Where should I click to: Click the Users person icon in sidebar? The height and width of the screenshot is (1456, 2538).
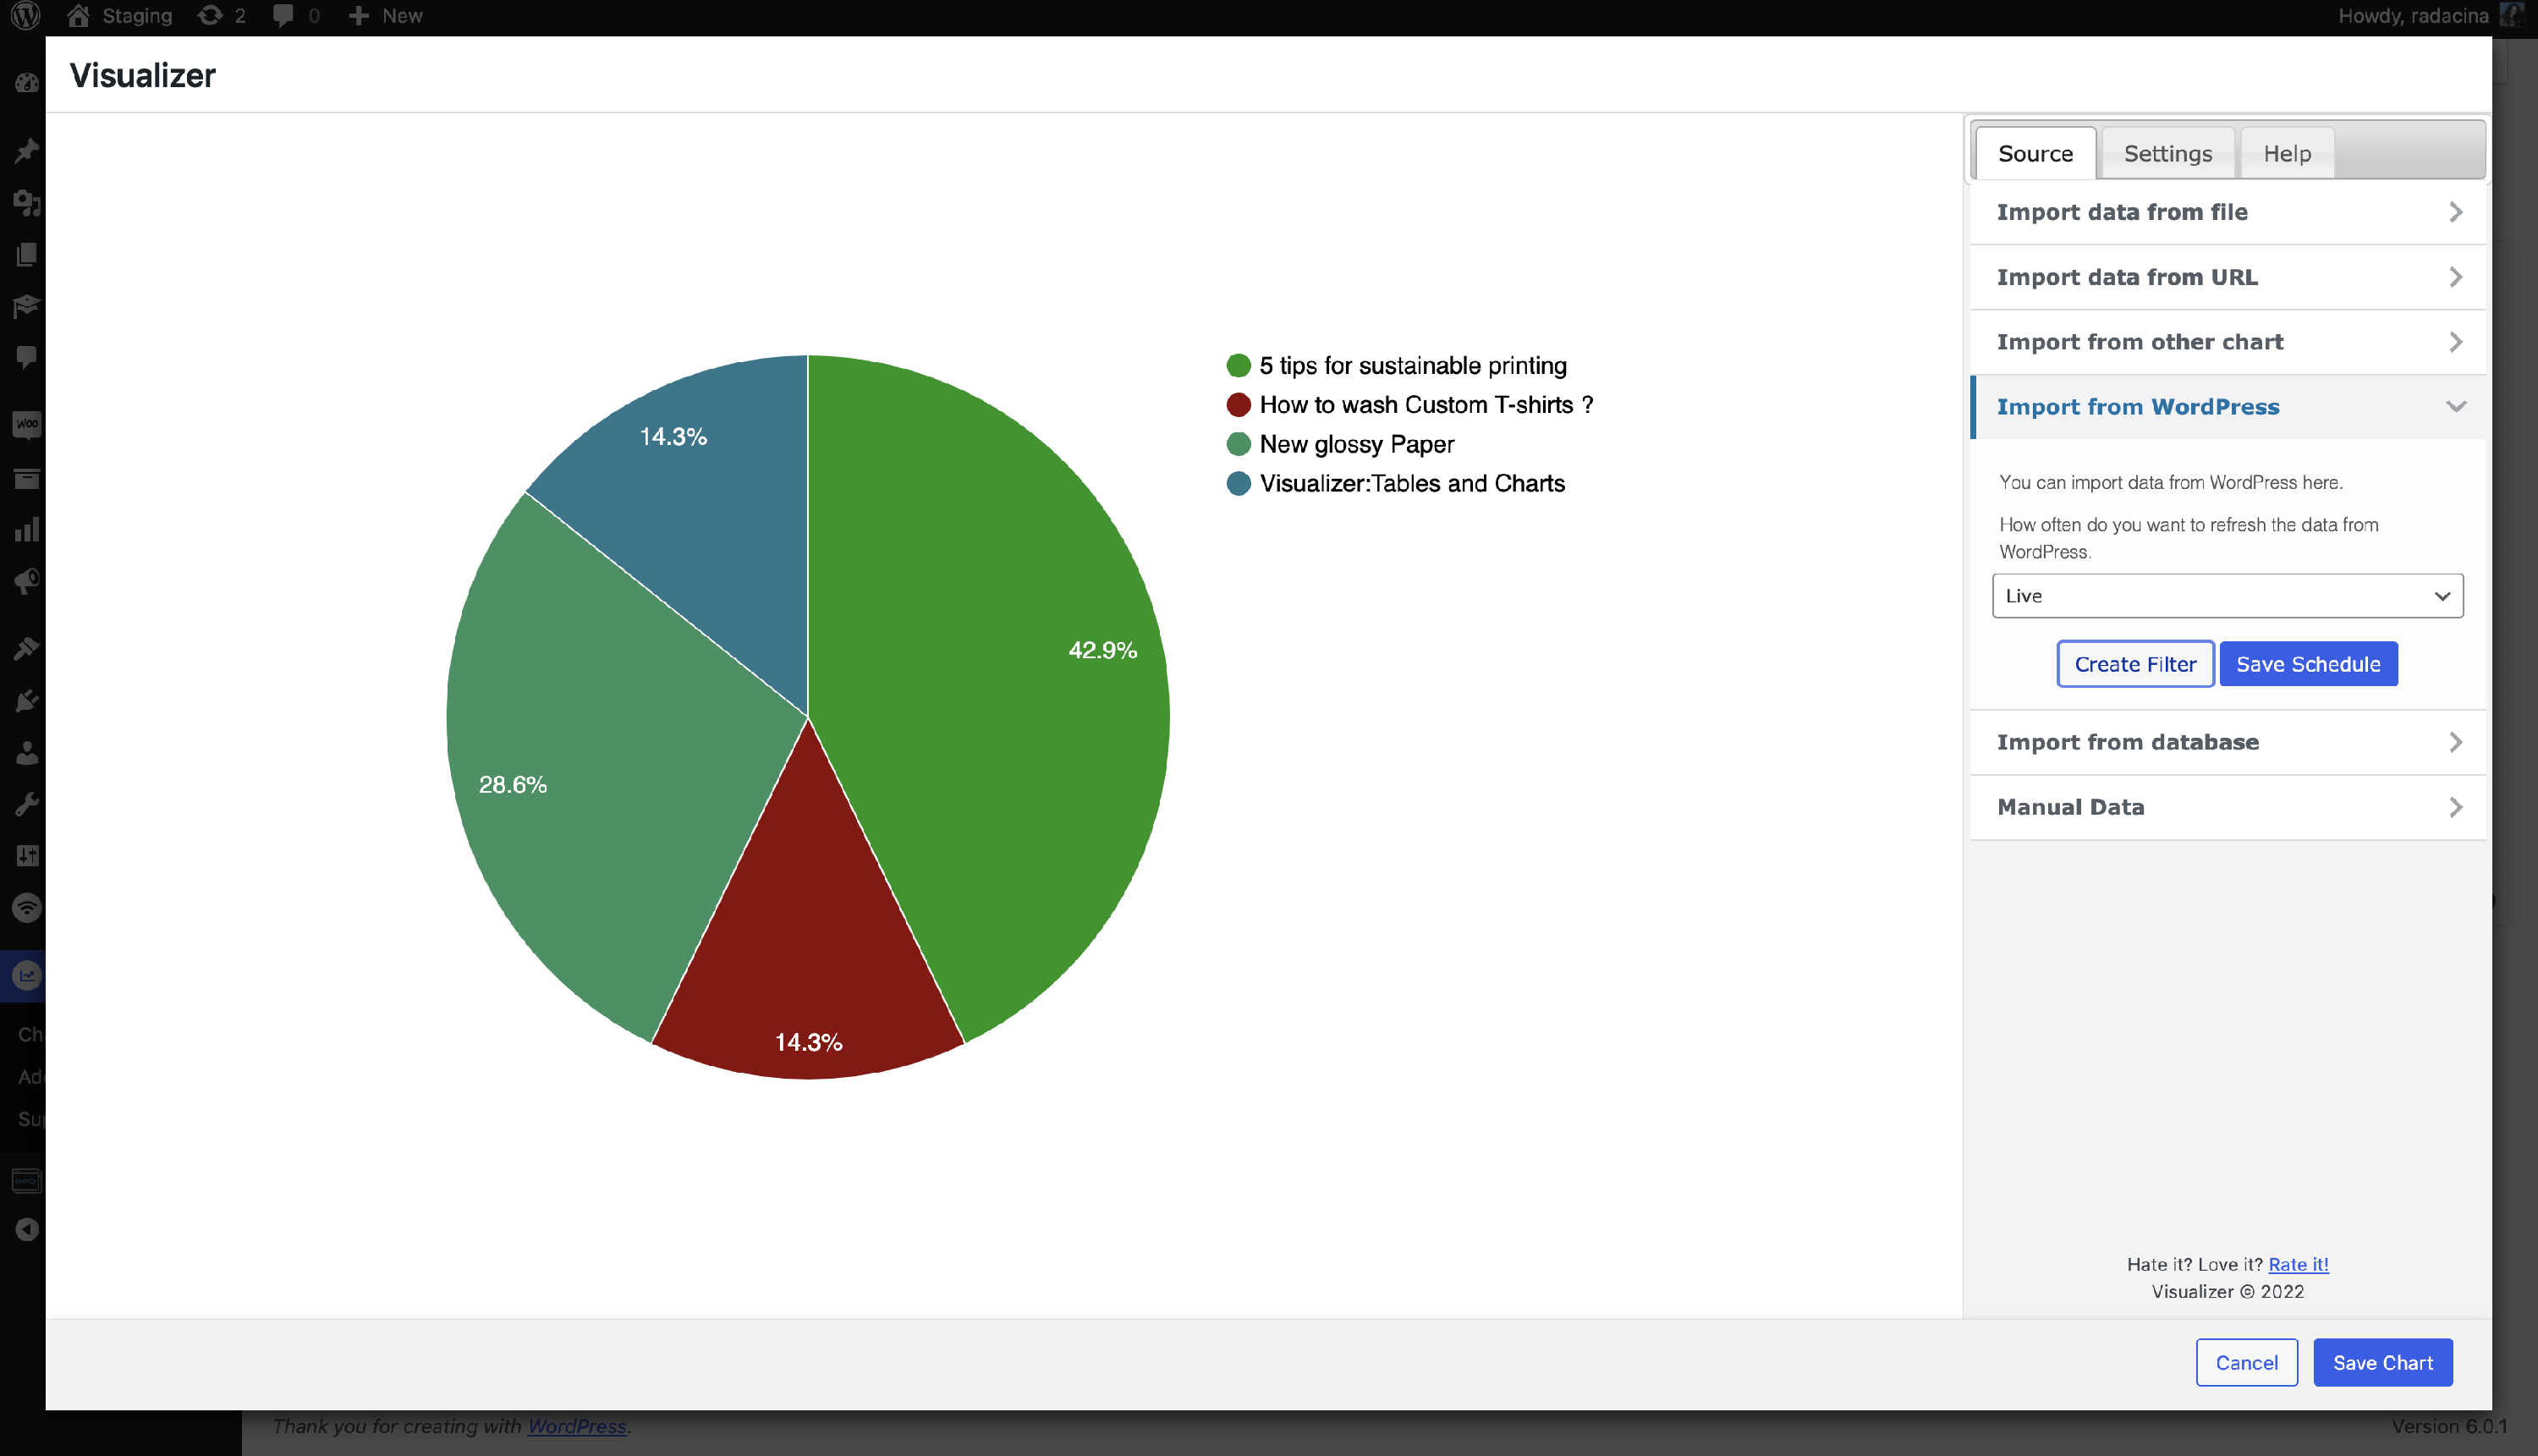[27, 752]
